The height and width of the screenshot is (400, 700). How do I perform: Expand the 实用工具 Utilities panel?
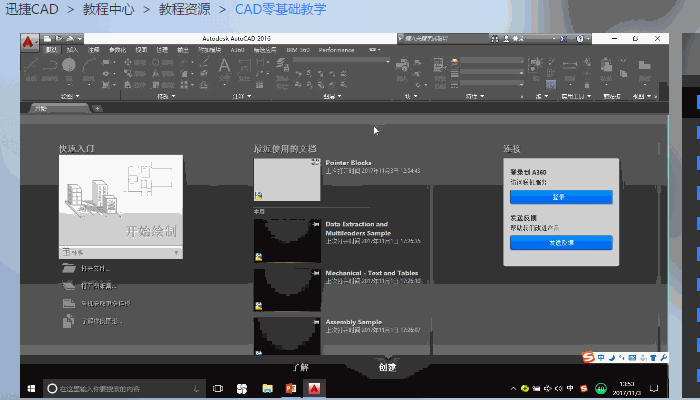576,96
